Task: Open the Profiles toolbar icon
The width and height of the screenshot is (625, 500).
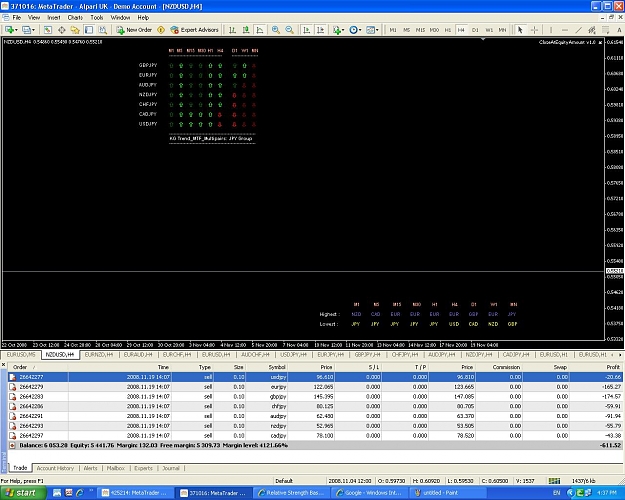Action: [26, 30]
